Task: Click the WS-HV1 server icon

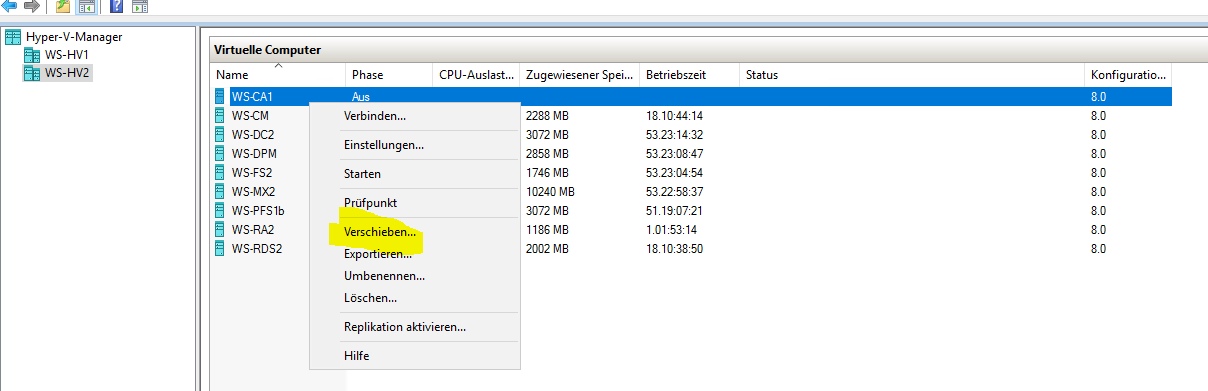Action: point(31,55)
